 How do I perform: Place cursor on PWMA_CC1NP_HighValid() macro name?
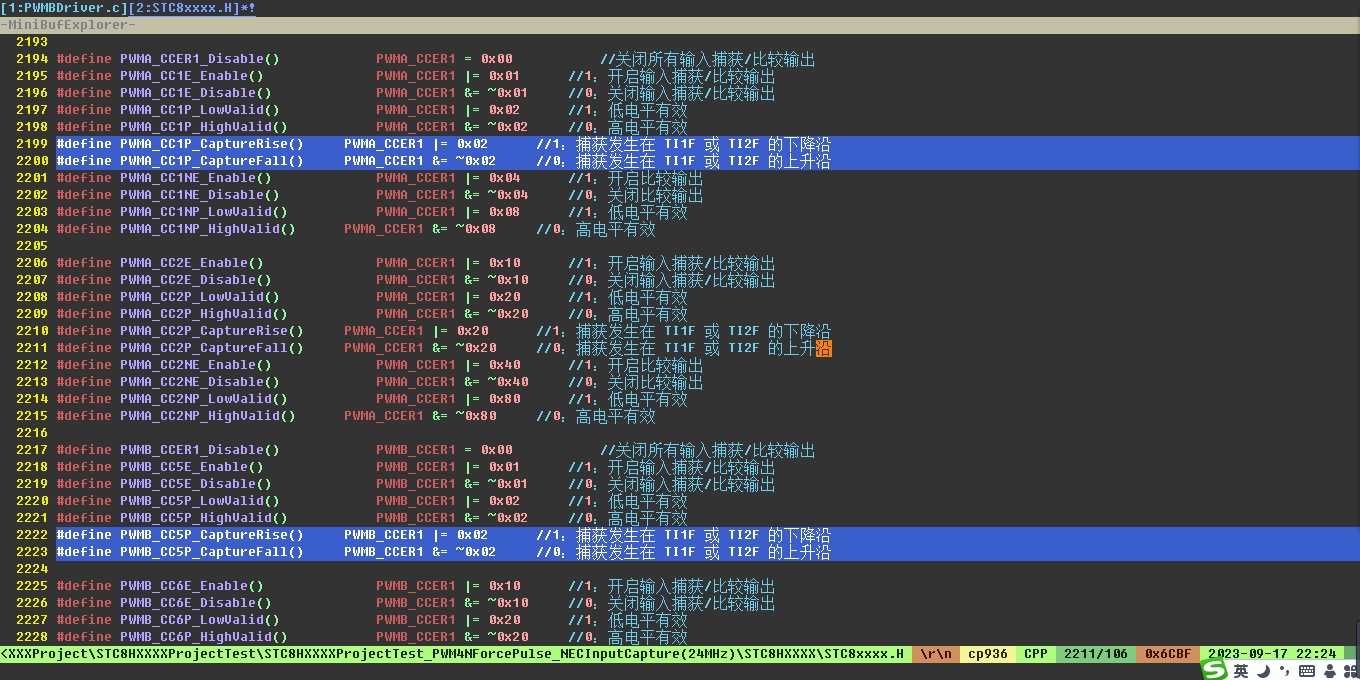pyautogui.click(x=208, y=229)
